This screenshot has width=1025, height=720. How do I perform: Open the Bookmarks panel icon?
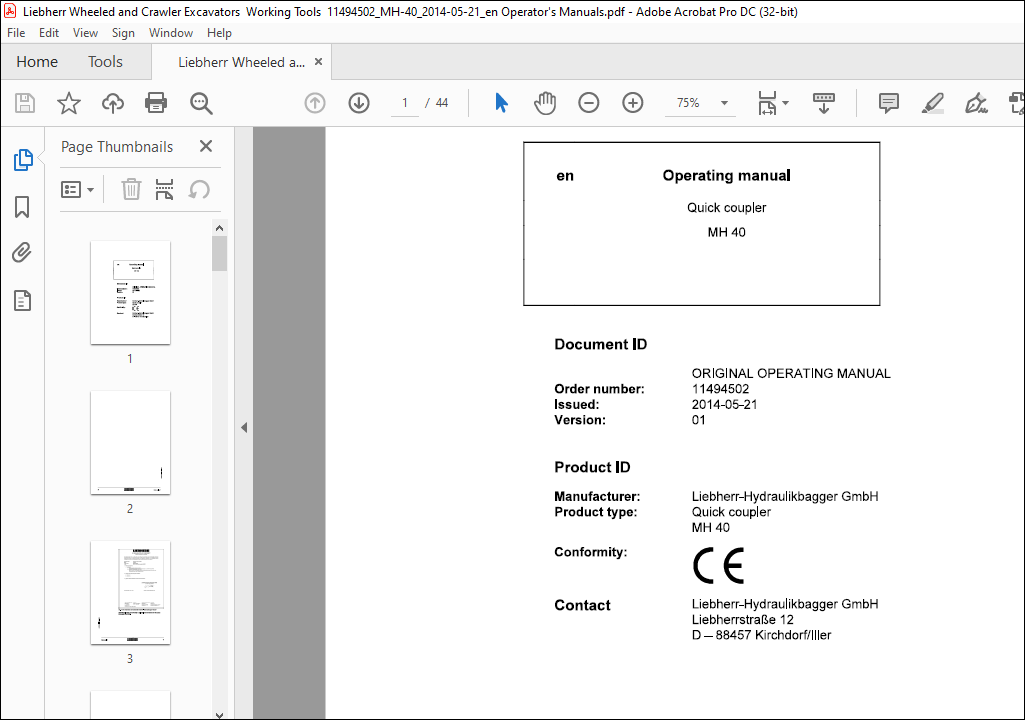(22, 207)
